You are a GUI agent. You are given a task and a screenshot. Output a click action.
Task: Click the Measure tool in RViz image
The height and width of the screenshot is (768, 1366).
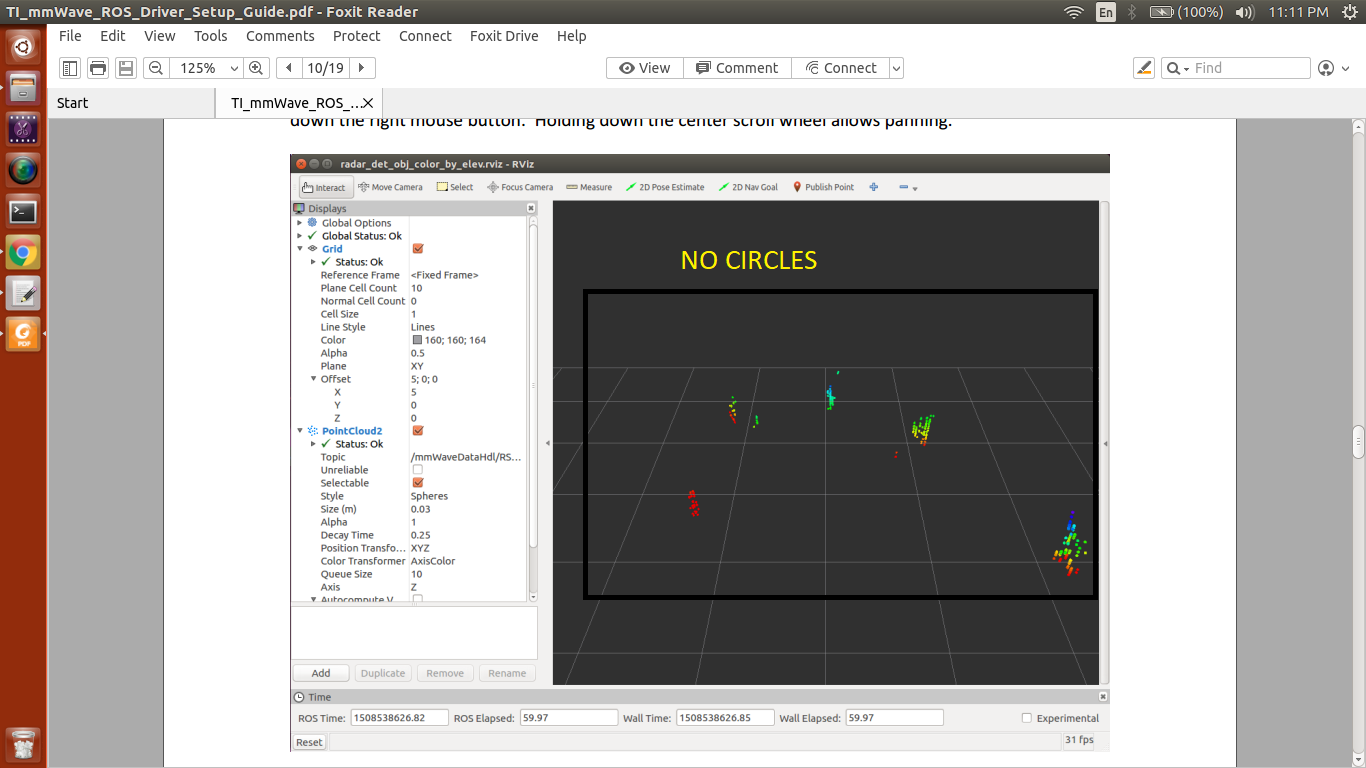coord(589,187)
